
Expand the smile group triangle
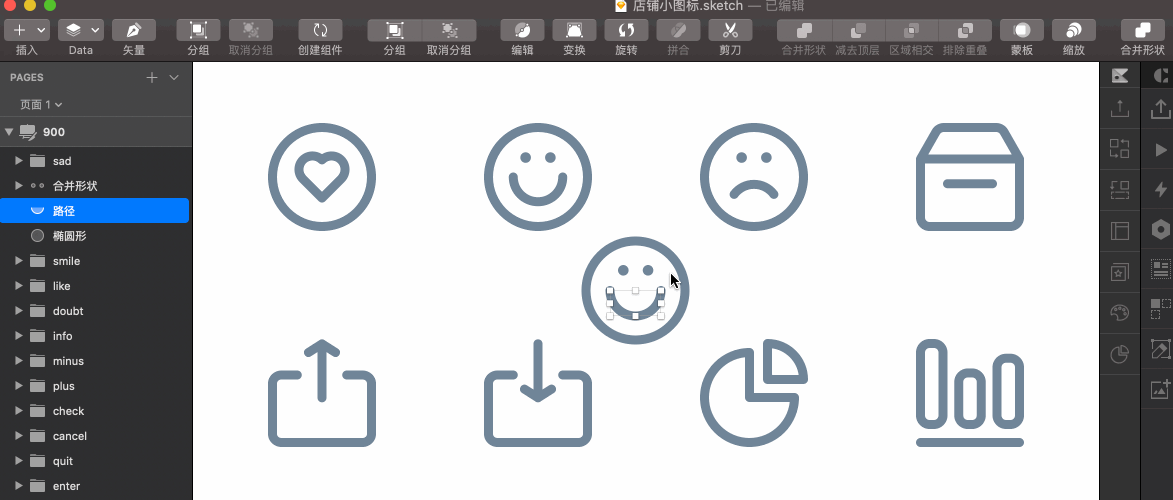pos(19,261)
